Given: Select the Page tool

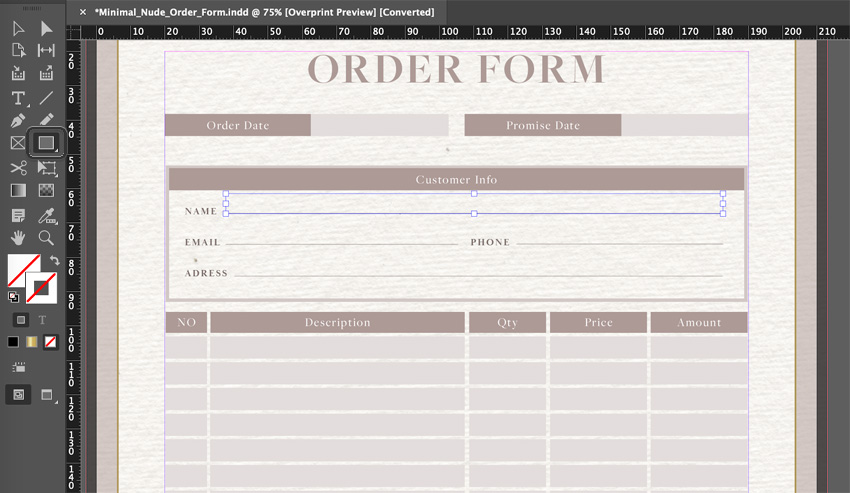Looking at the screenshot, I should point(18,50).
